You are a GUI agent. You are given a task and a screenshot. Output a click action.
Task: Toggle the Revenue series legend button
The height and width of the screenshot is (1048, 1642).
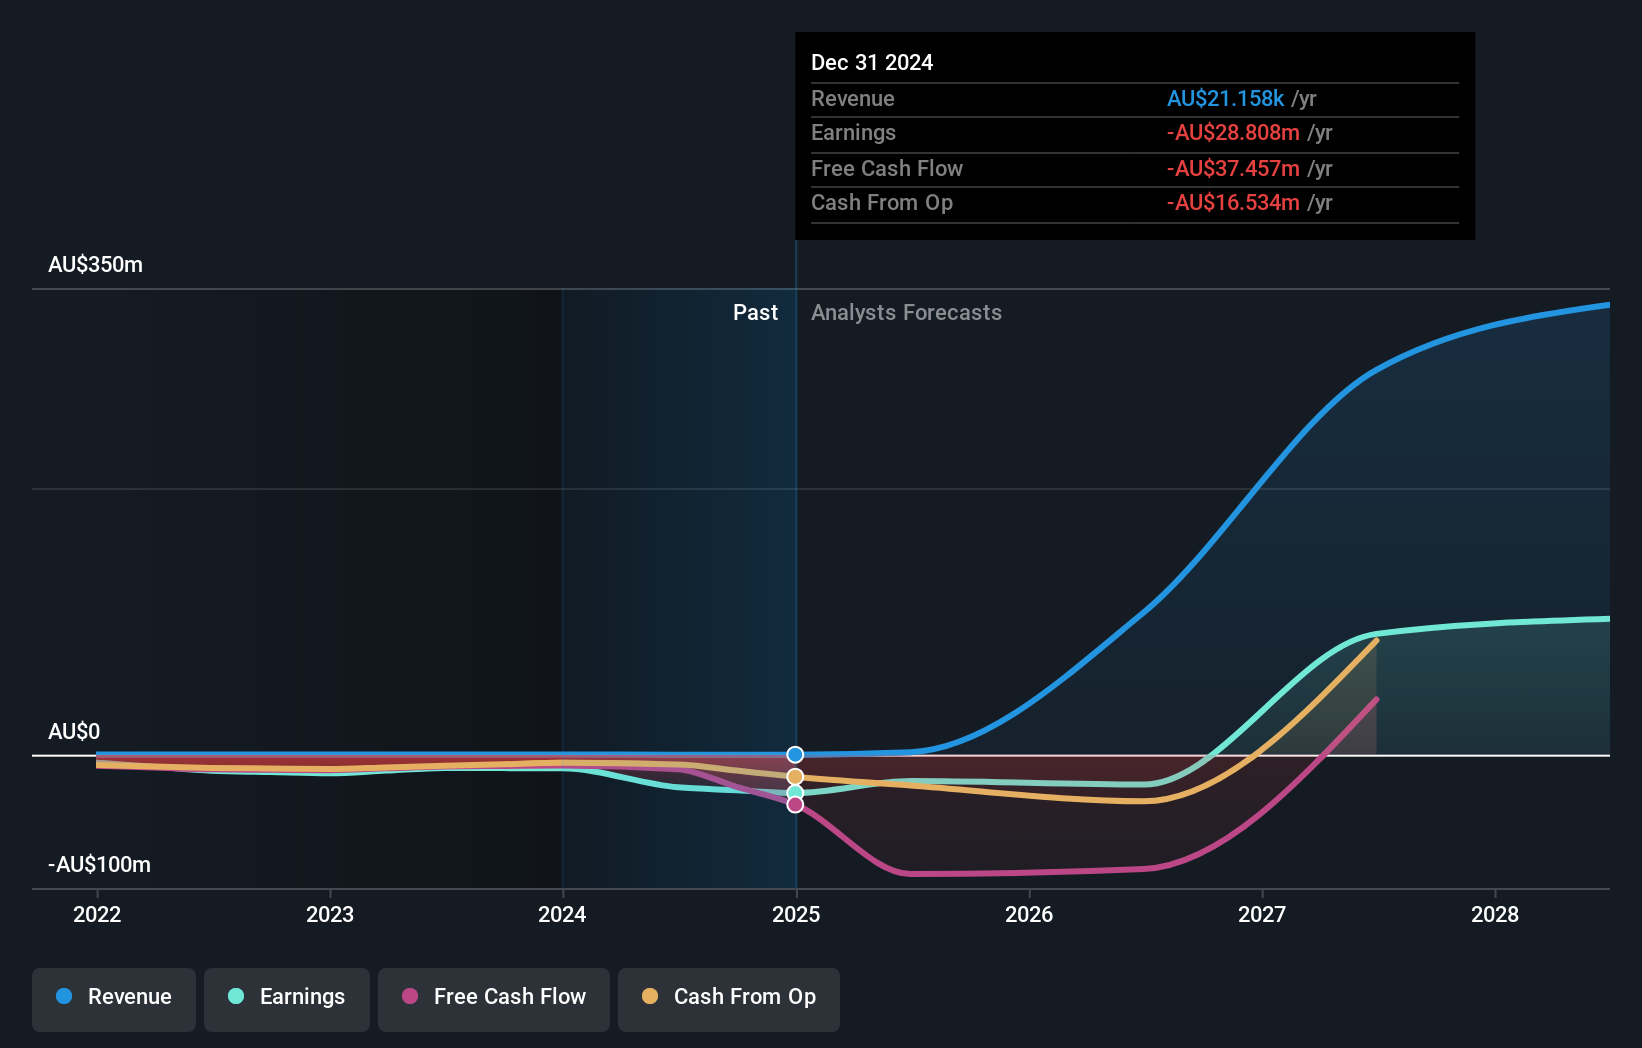coord(114,999)
